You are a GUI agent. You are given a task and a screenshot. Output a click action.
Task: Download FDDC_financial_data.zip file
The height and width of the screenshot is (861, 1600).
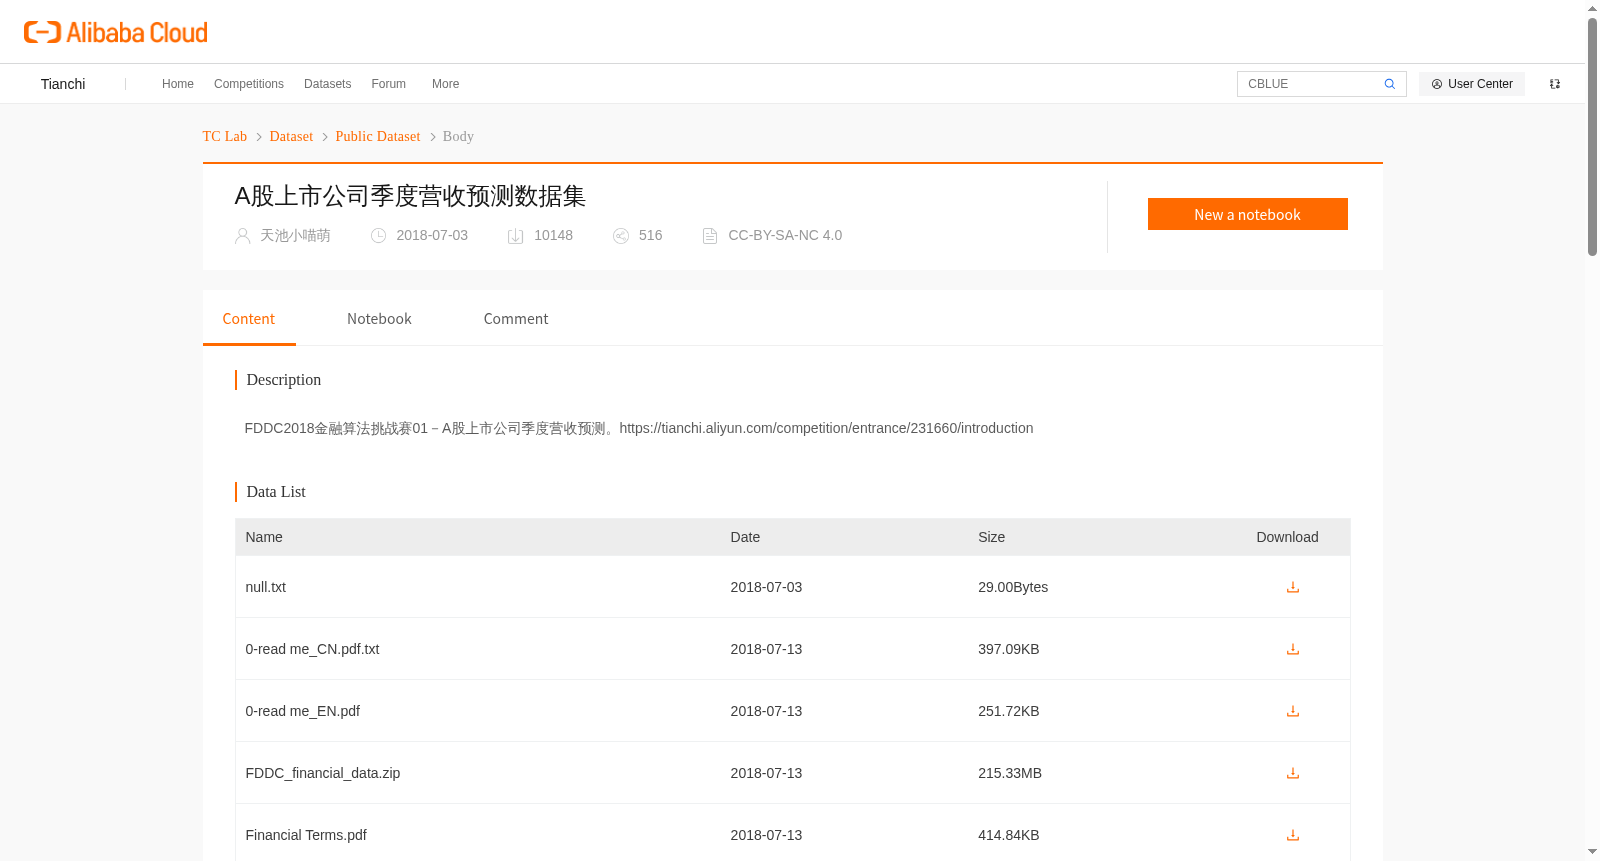pyautogui.click(x=1293, y=773)
